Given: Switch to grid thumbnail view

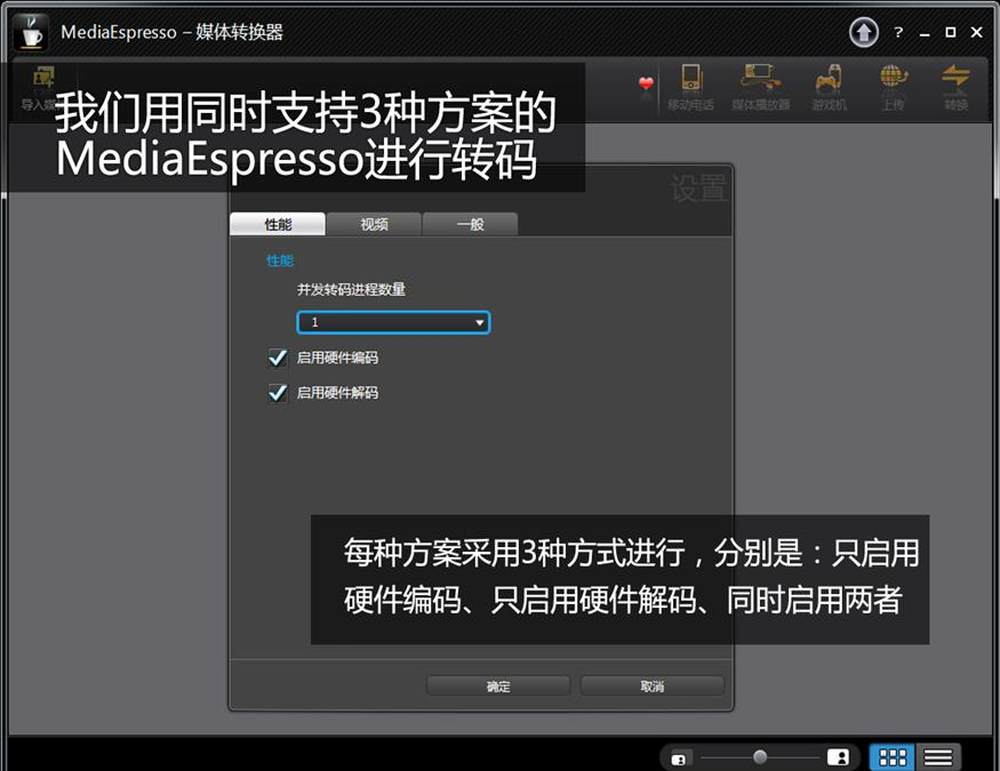Looking at the screenshot, I should pyautogui.click(x=894, y=757).
